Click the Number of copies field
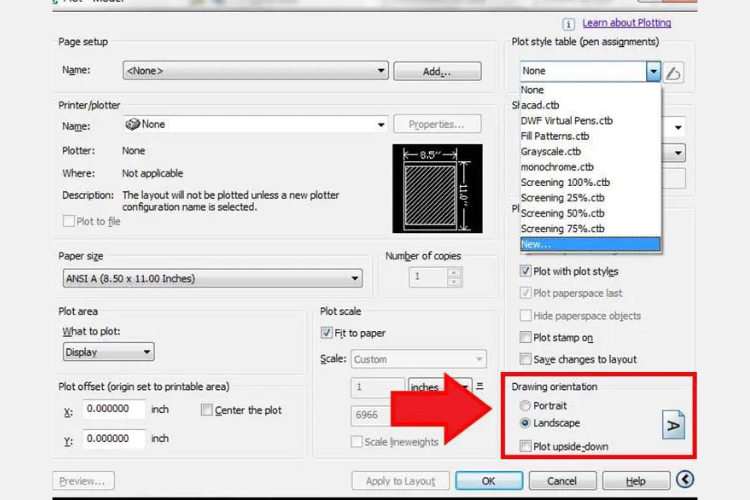This screenshot has height=500, width=750. tap(429, 277)
